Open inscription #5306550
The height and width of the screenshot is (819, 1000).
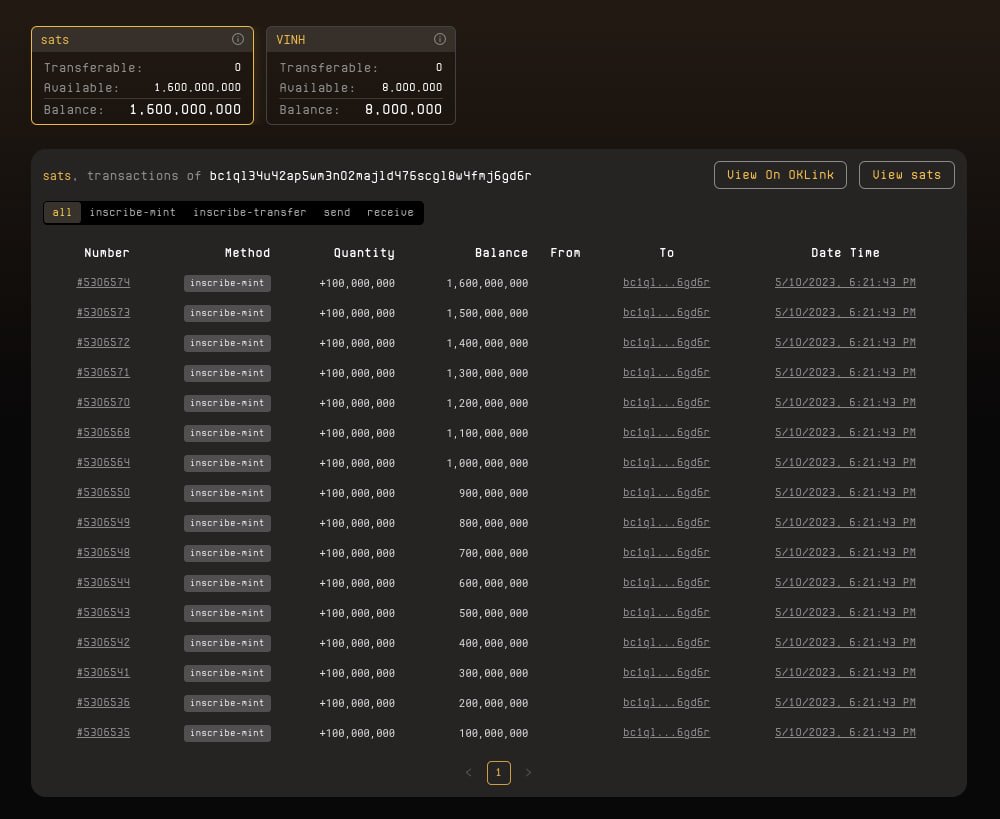103,492
